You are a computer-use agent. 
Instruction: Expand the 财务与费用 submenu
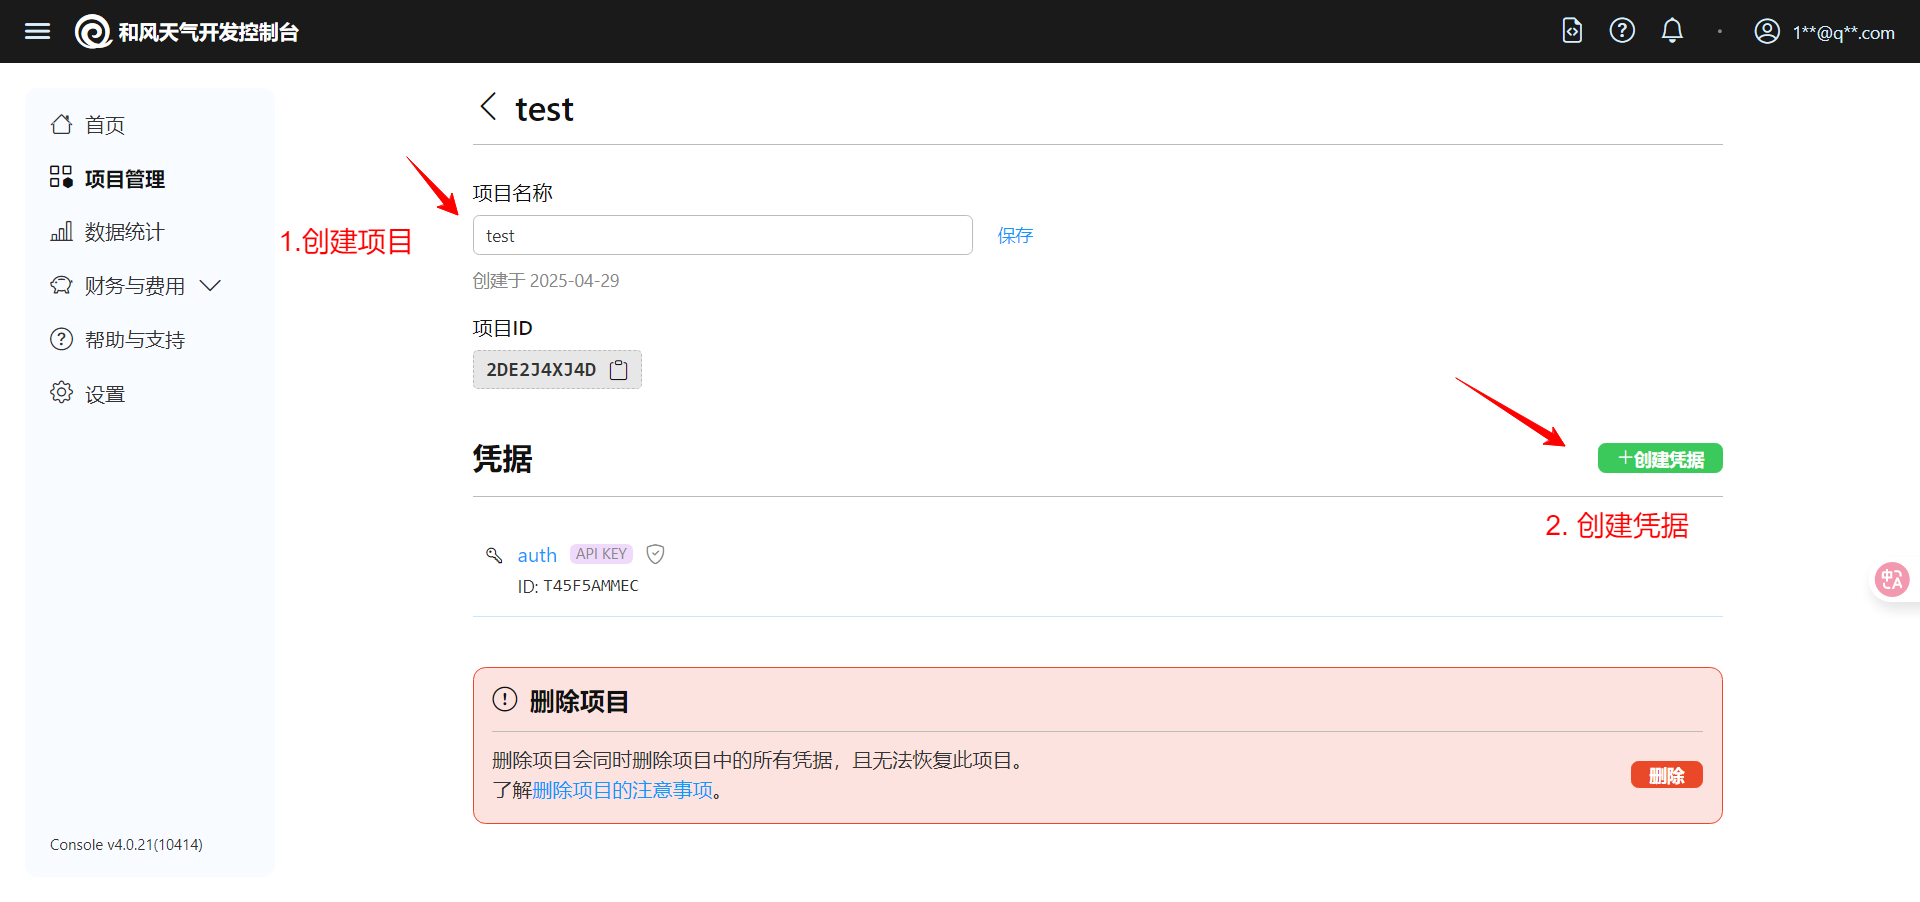pos(210,286)
